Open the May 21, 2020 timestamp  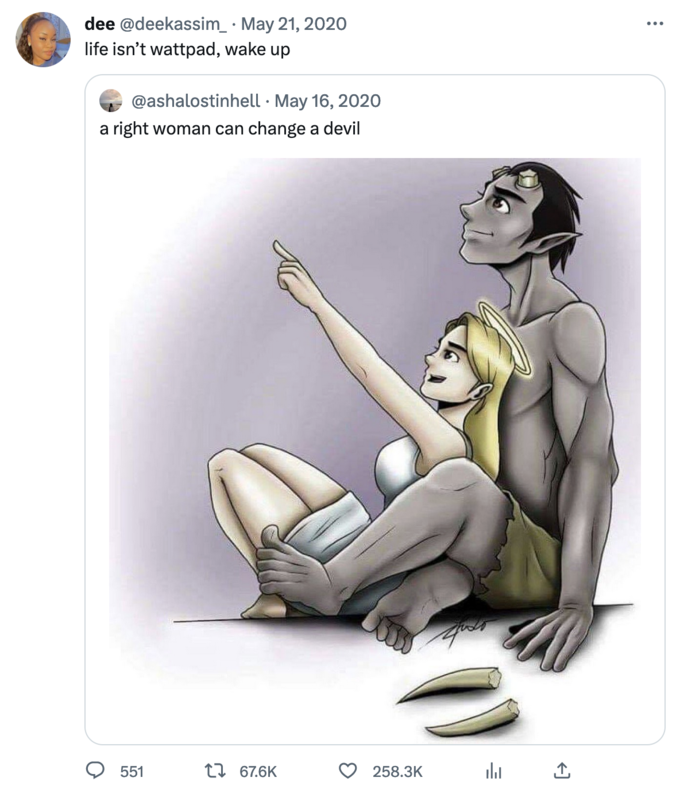click(294, 24)
